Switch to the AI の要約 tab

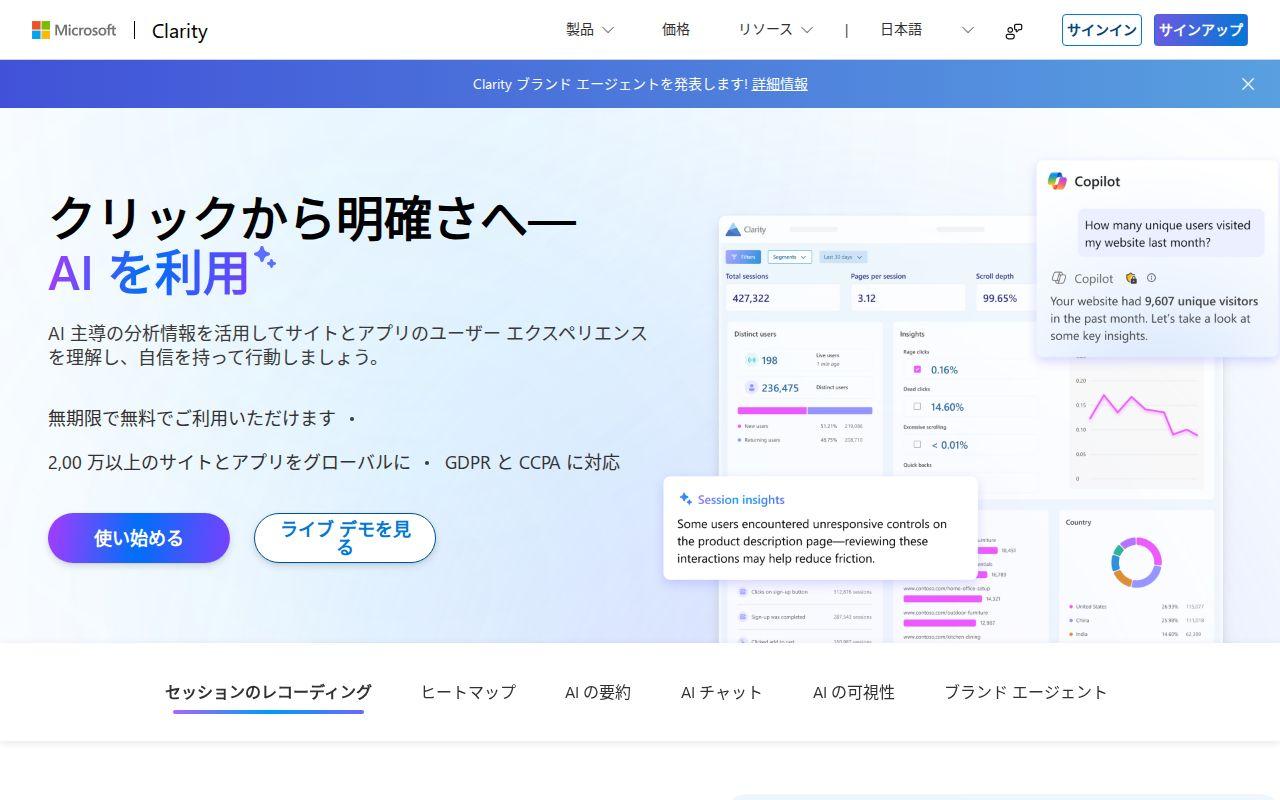pyautogui.click(x=598, y=692)
